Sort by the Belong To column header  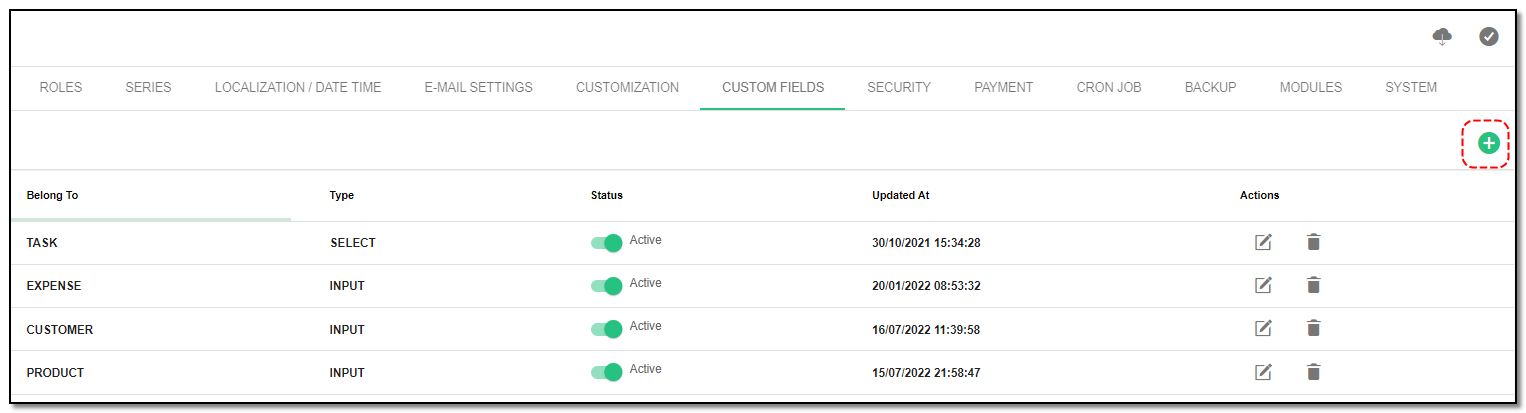(x=52, y=195)
